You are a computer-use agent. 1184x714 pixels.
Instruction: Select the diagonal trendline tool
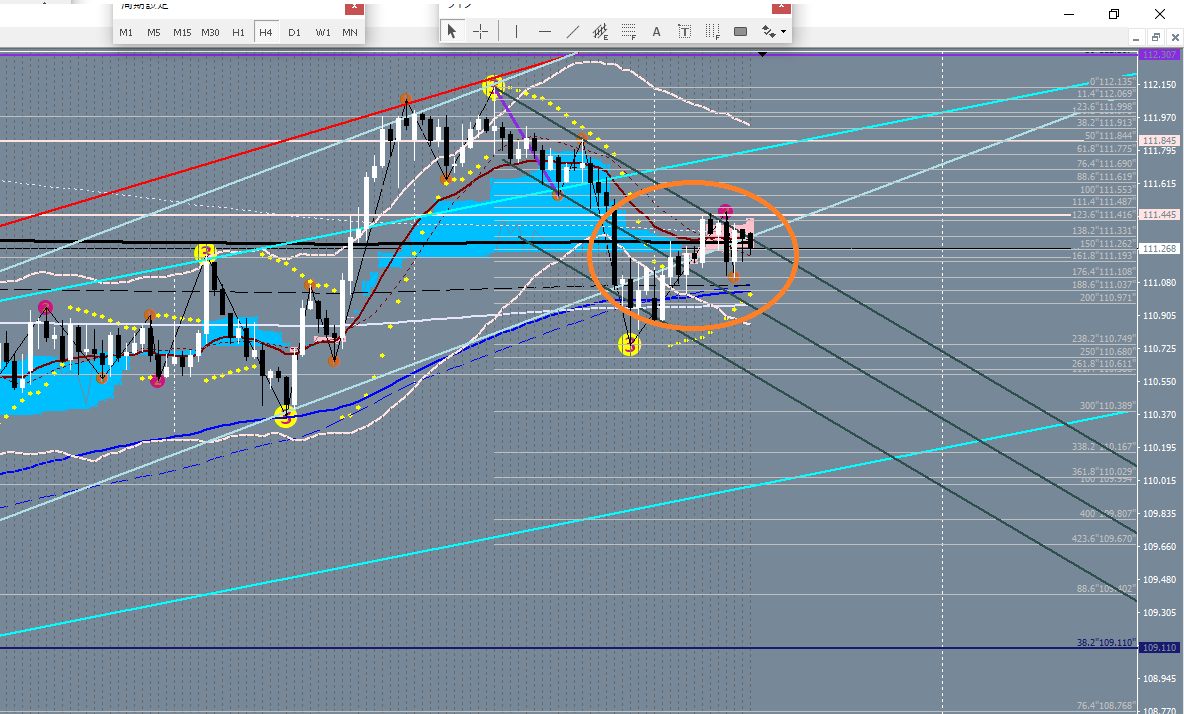pos(573,32)
